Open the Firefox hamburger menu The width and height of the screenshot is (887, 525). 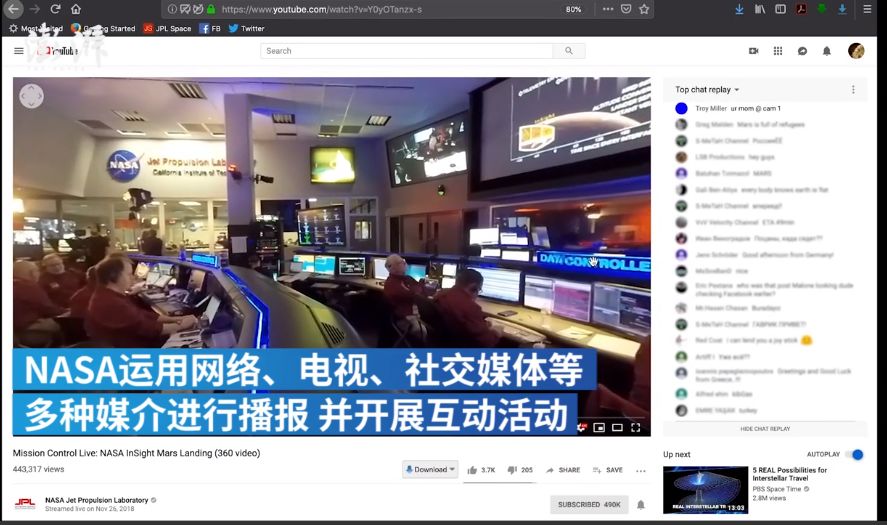coord(867,9)
